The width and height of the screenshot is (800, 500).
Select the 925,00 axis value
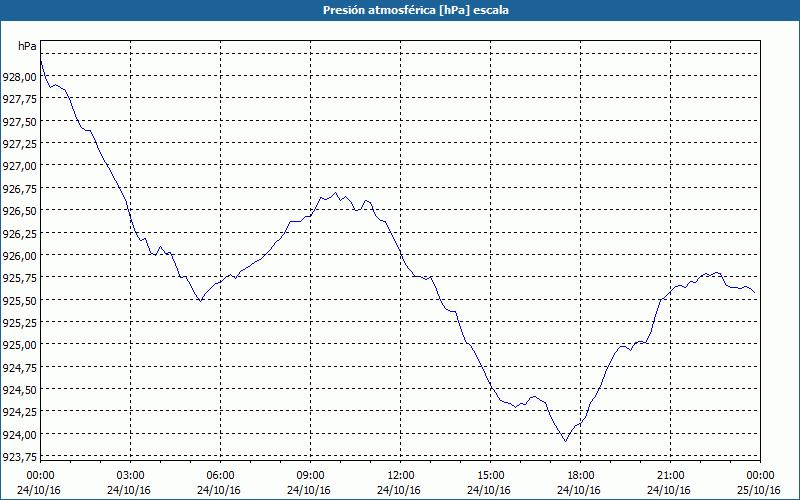coord(20,345)
